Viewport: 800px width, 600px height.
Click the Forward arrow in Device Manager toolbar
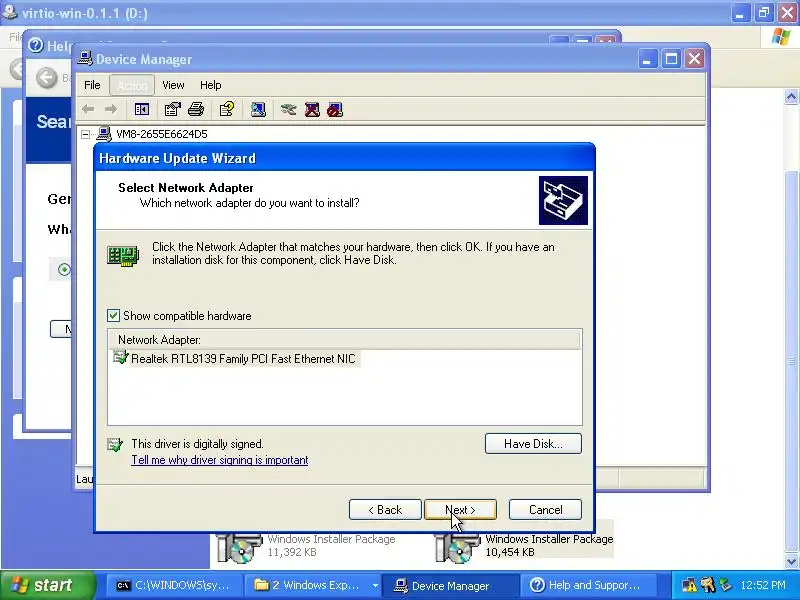click(x=111, y=109)
